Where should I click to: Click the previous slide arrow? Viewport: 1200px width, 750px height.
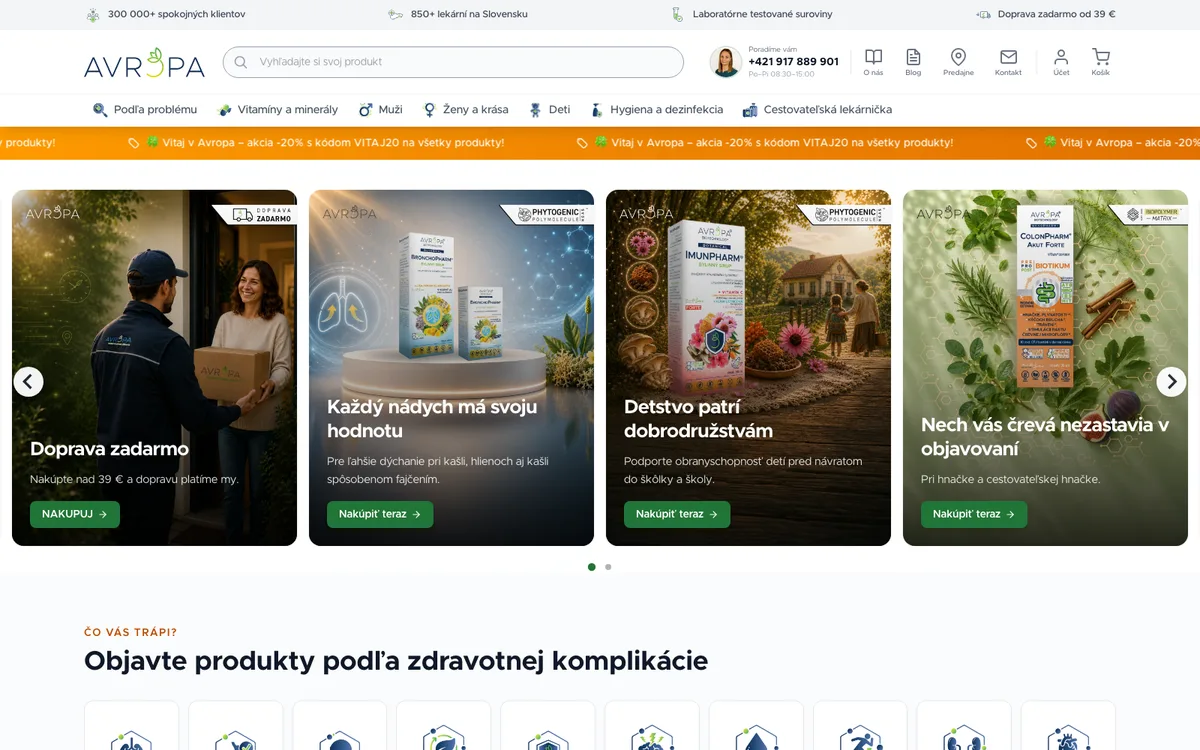coord(28,381)
